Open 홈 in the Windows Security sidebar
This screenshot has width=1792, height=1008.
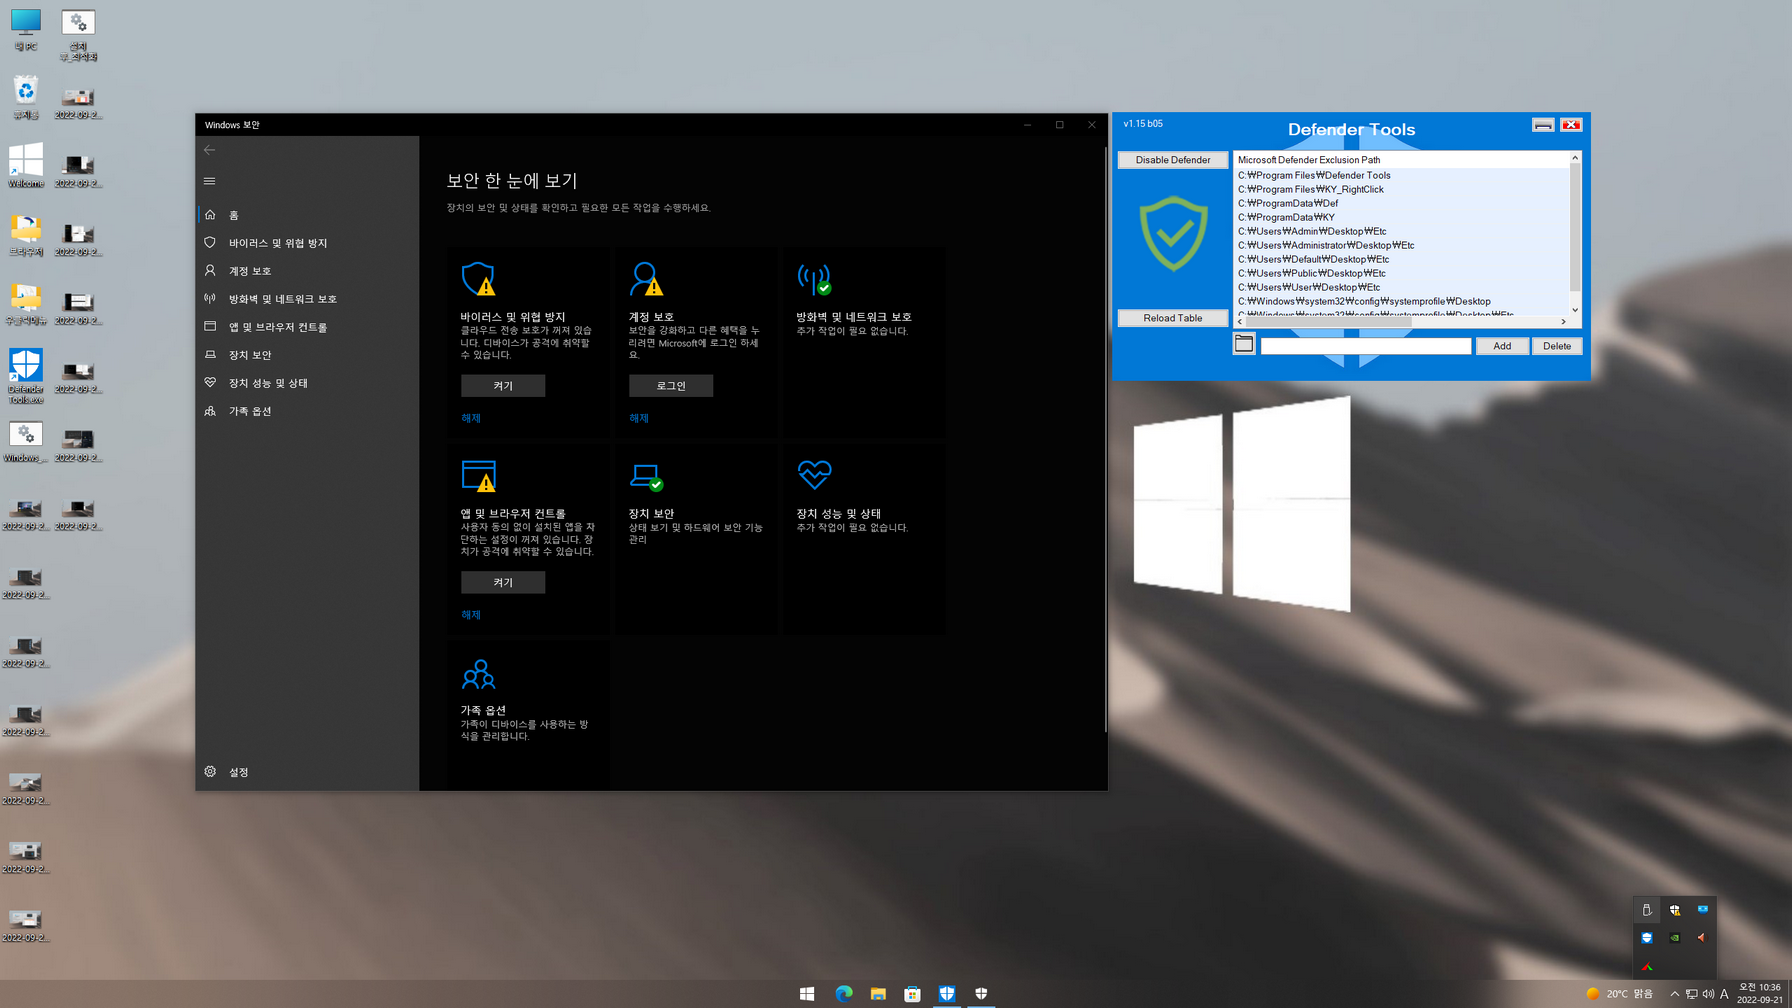coord(307,215)
